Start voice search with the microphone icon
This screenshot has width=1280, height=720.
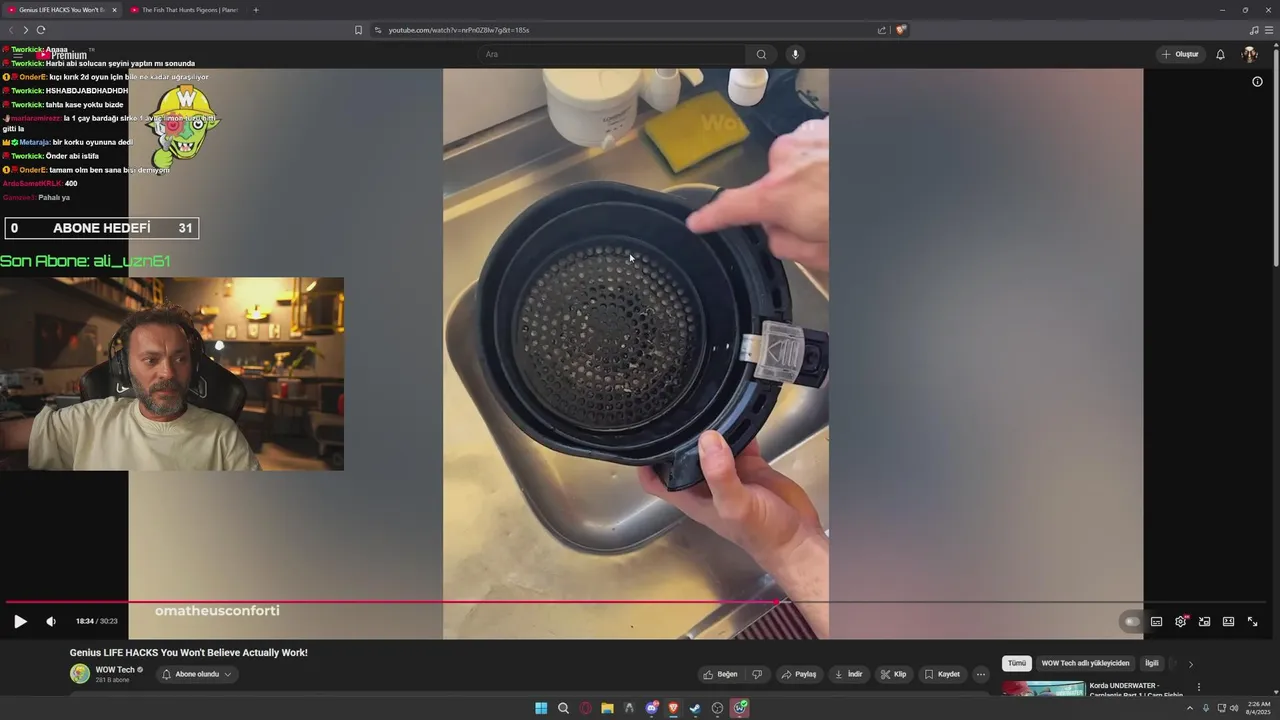[x=795, y=54]
